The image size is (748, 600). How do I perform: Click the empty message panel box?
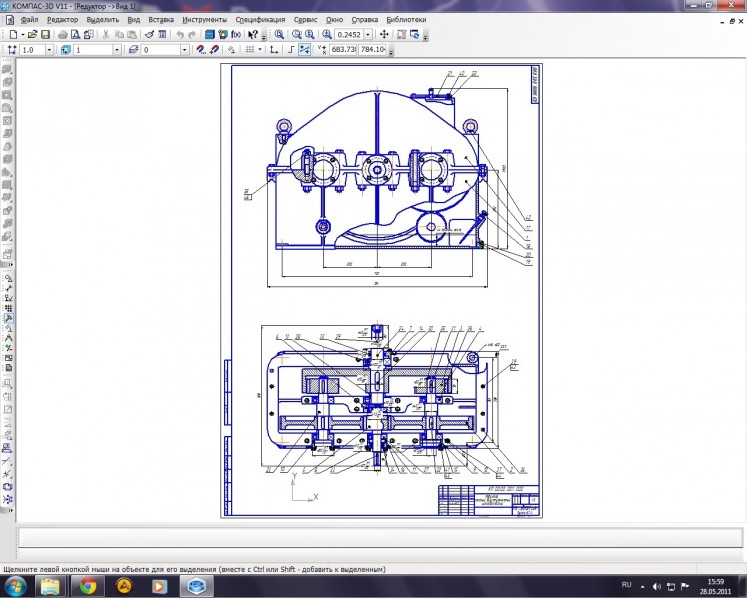pyautogui.click(x=380, y=538)
